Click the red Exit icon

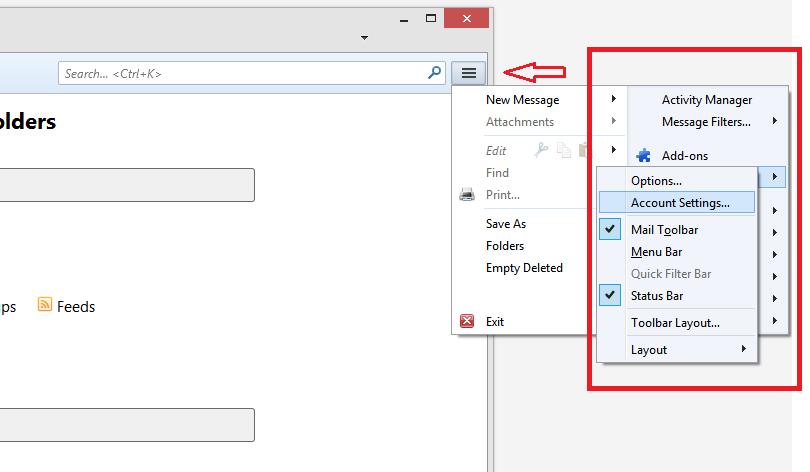tap(467, 321)
